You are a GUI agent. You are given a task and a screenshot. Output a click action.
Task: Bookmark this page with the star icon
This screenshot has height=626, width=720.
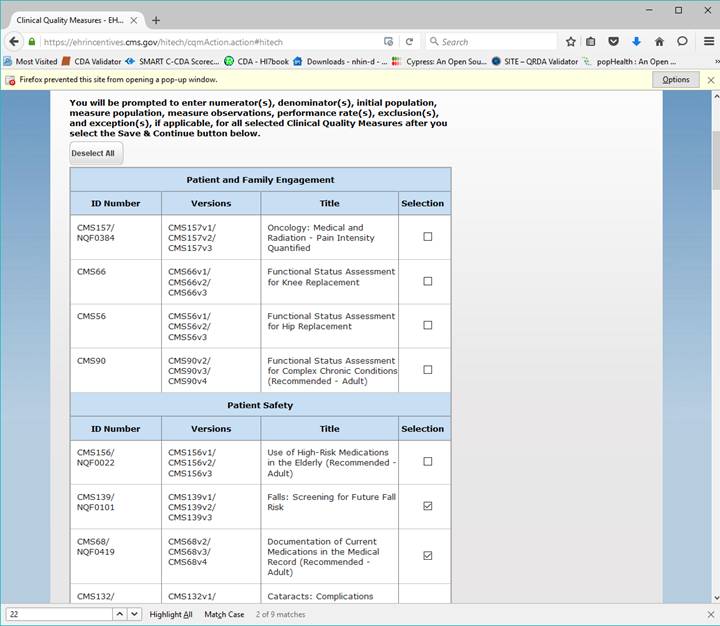coord(570,42)
